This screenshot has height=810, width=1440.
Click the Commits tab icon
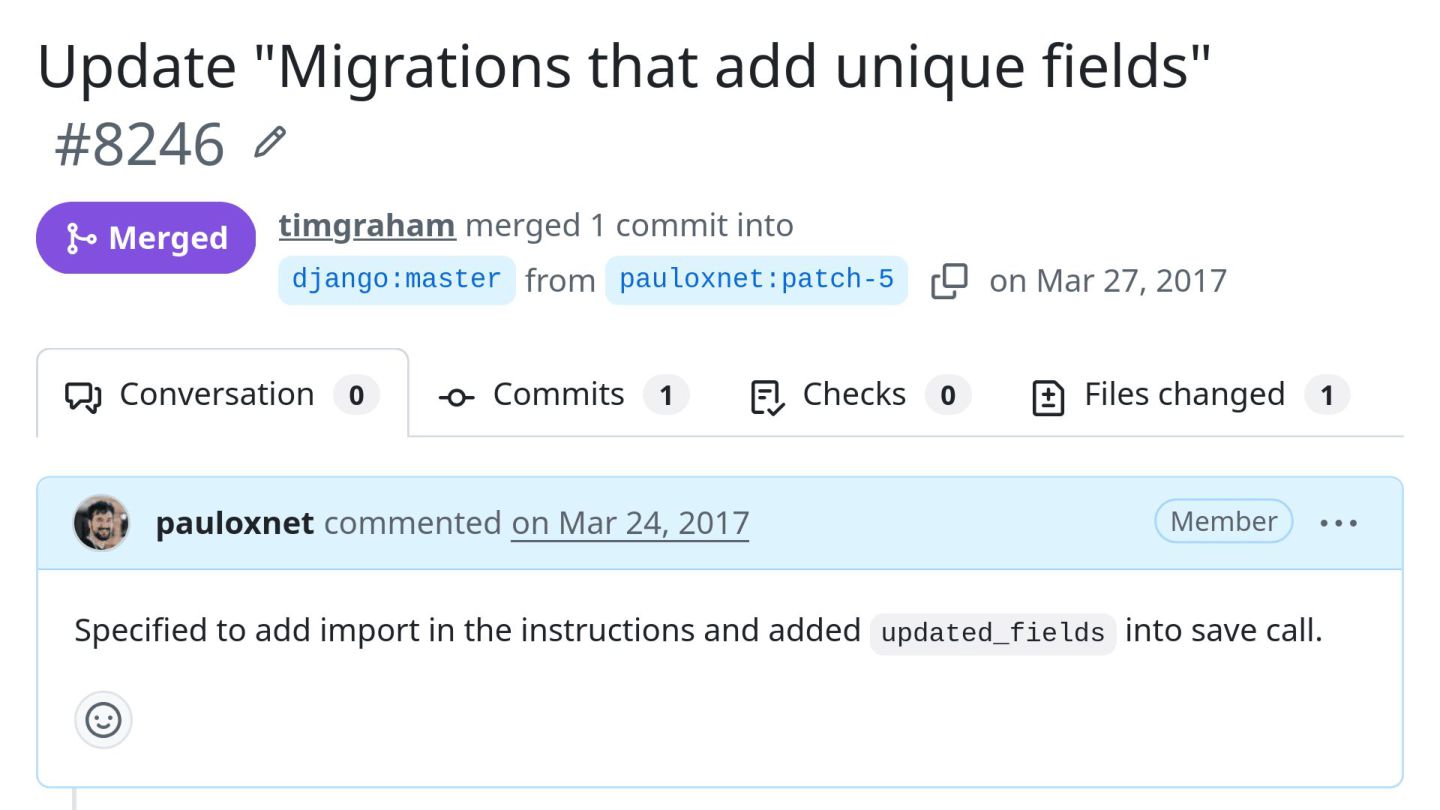[x=456, y=397]
